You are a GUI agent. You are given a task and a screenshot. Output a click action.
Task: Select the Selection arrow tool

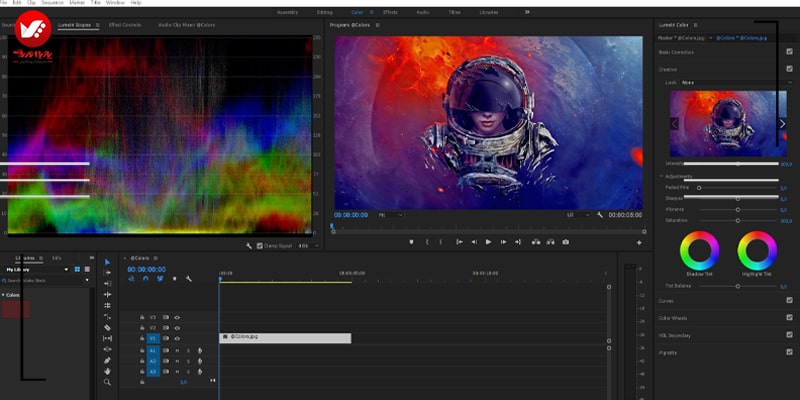[x=107, y=262]
